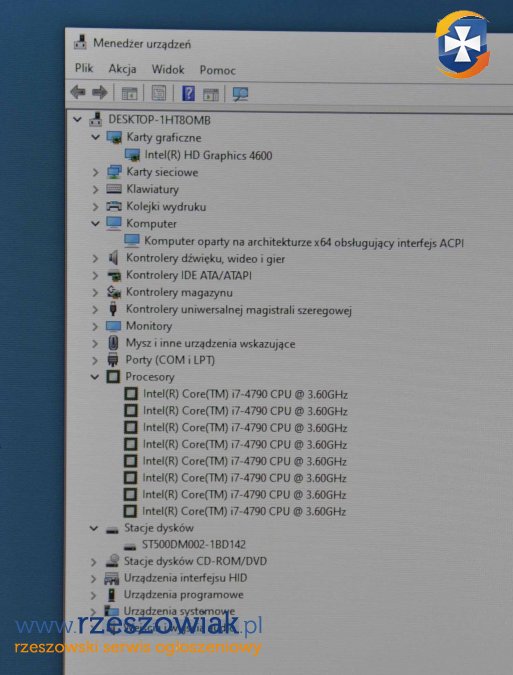Viewport: 513px width, 675px height.
Task: Collapse the Karty graficzne category
Action: coord(96,137)
